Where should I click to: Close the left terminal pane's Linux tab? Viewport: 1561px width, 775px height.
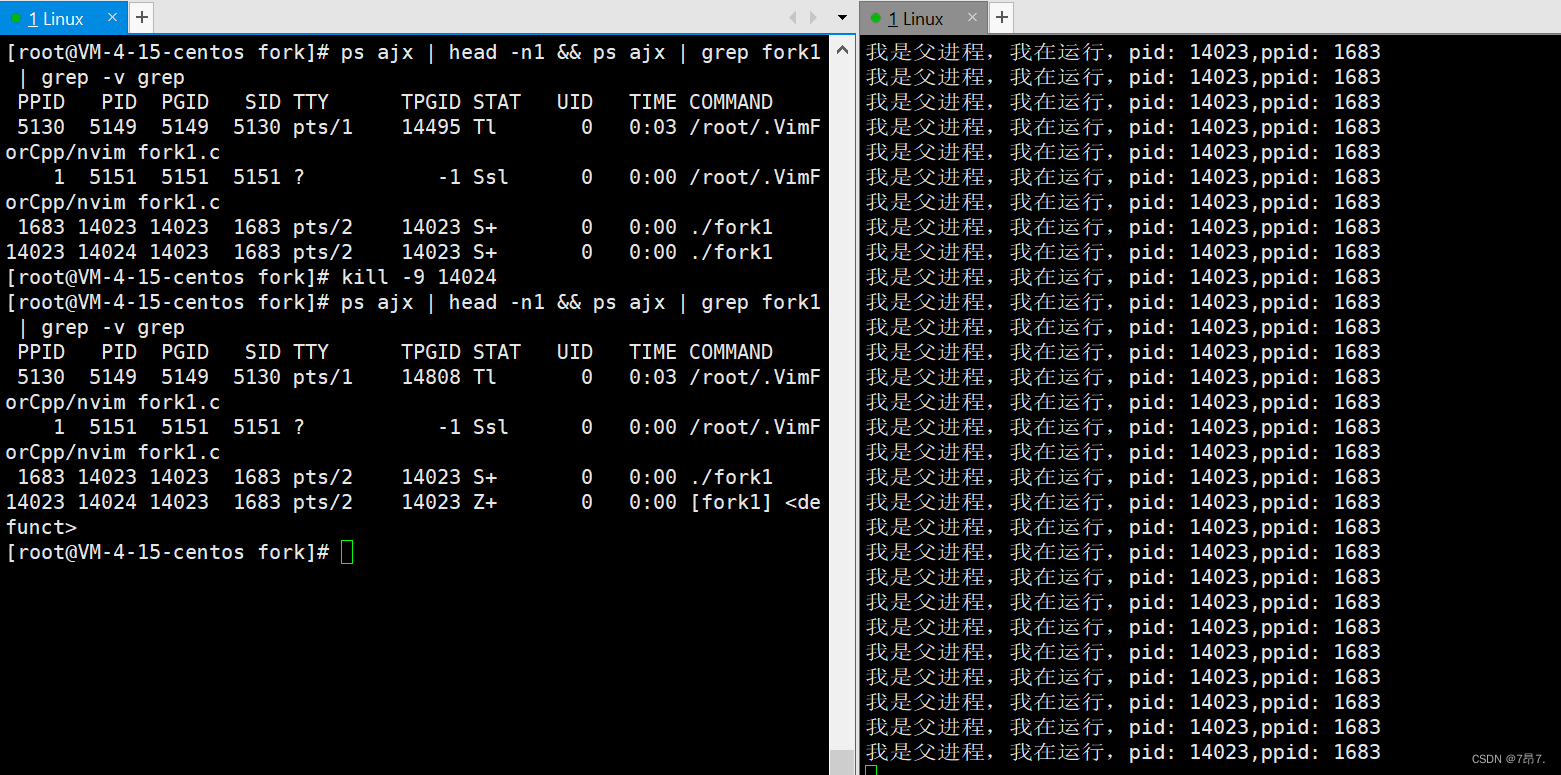click(112, 18)
